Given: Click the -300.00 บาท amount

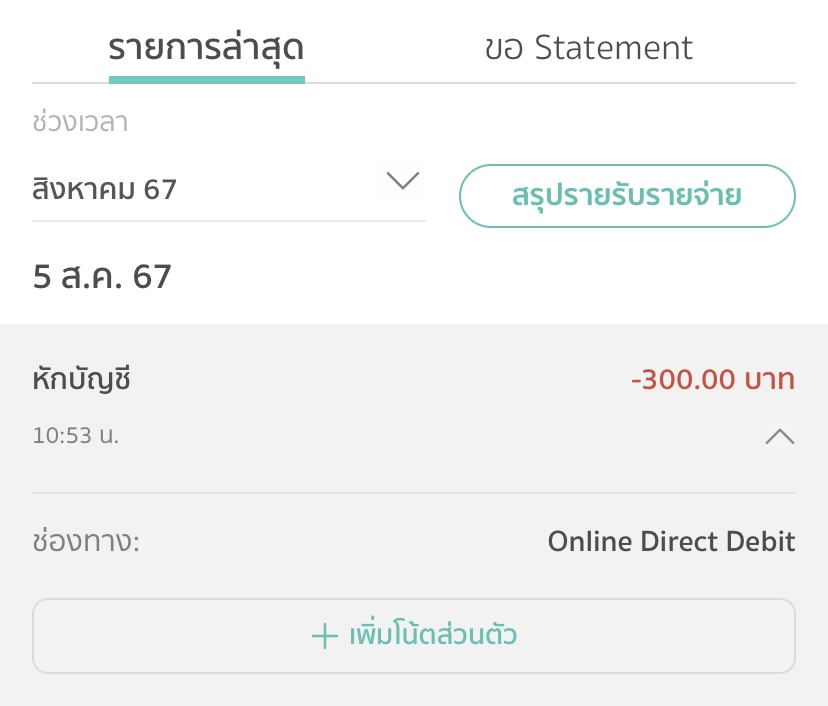Looking at the screenshot, I should point(713,379).
